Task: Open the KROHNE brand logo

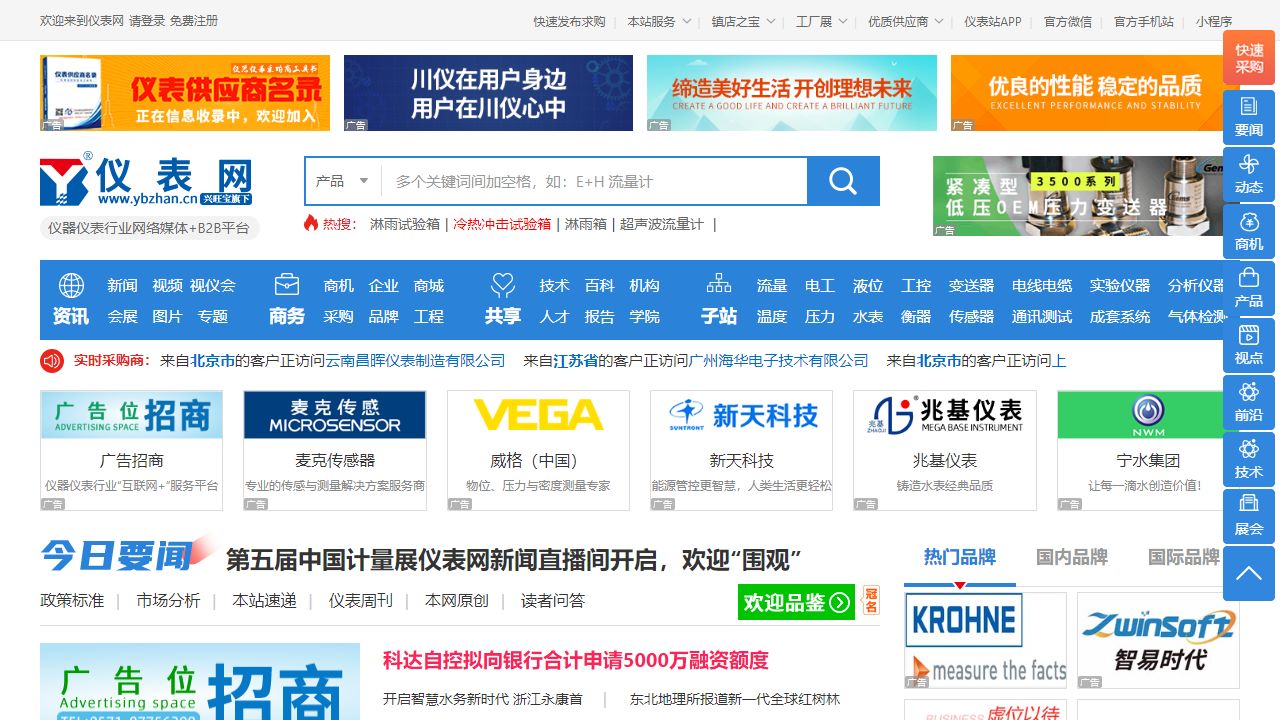Action: [985, 640]
